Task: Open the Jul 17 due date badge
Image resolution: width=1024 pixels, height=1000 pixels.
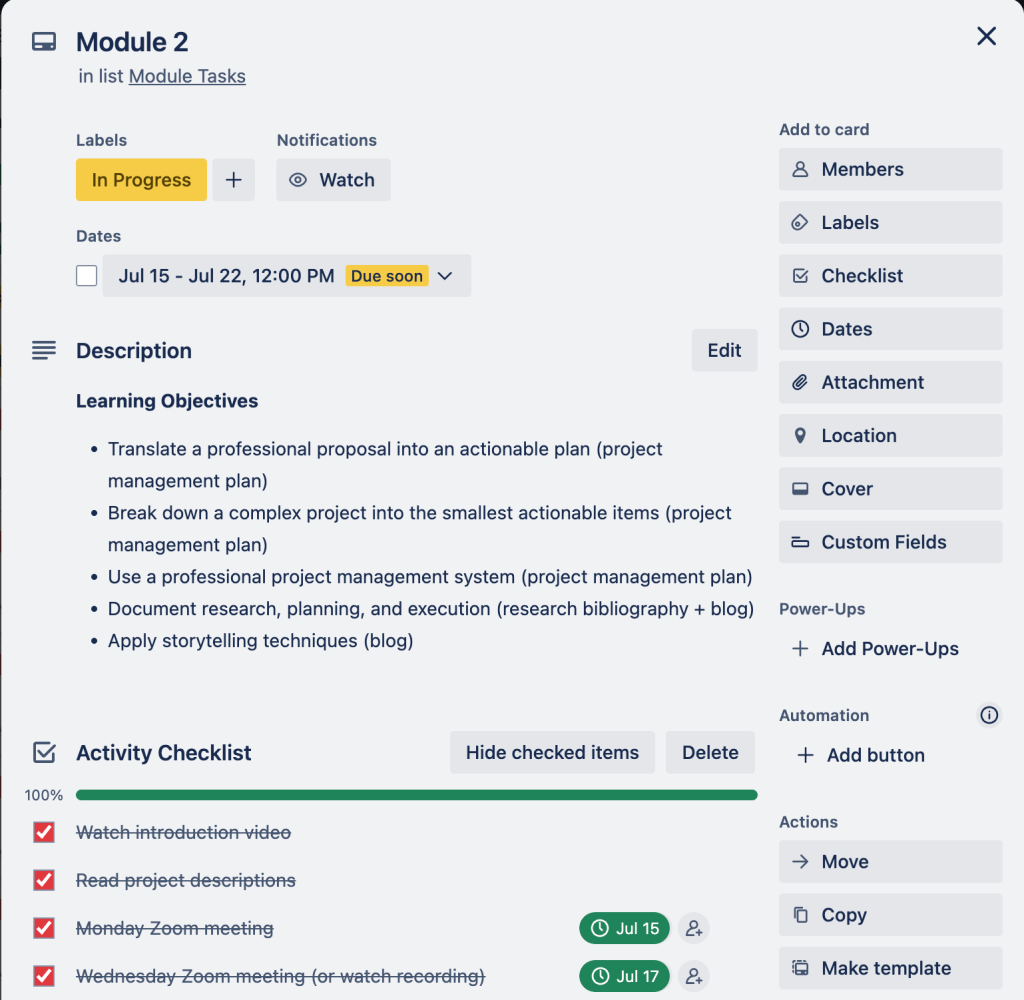Action: [624, 975]
